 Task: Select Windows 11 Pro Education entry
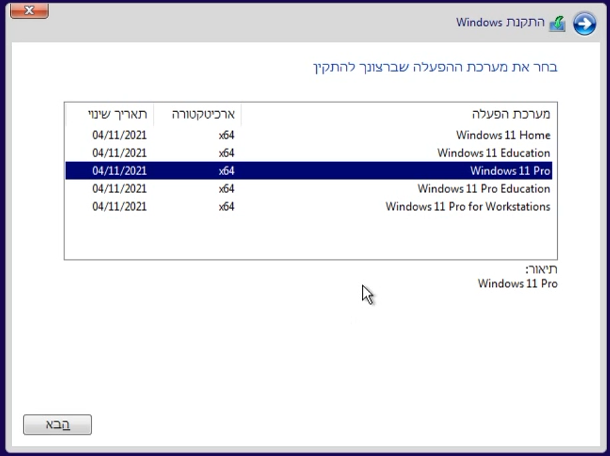tap(309, 189)
